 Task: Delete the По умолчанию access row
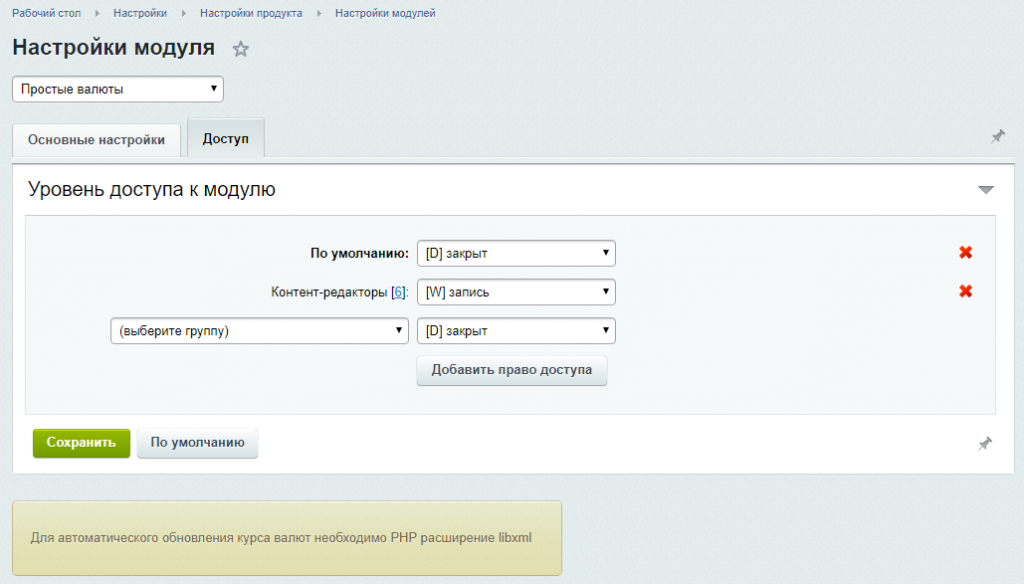(965, 253)
